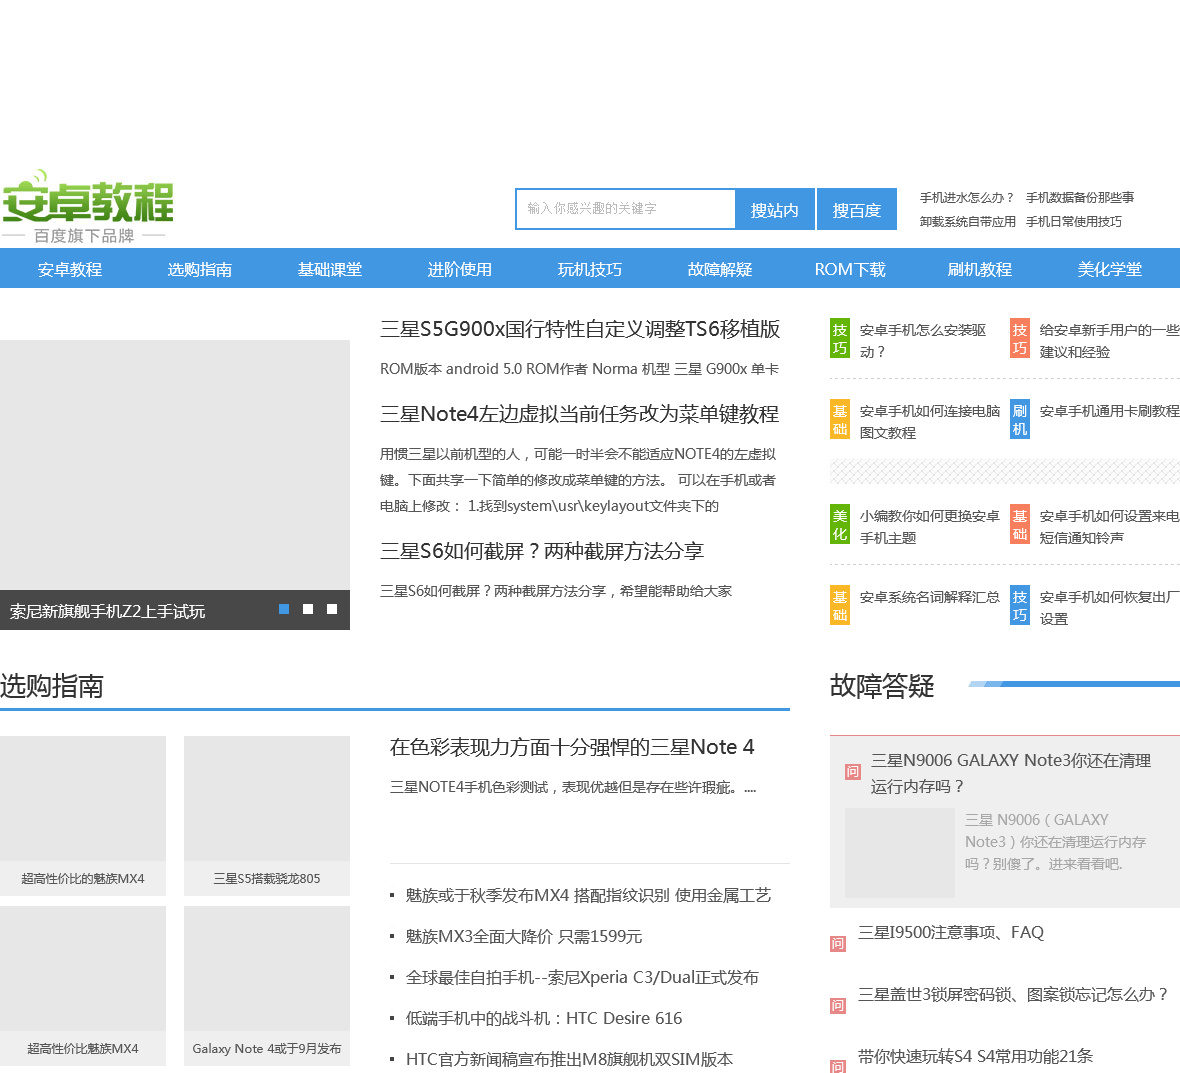Open link 安卓手机通用卡刷教程
The height and width of the screenshot is (1073, 1180).
1109,412
